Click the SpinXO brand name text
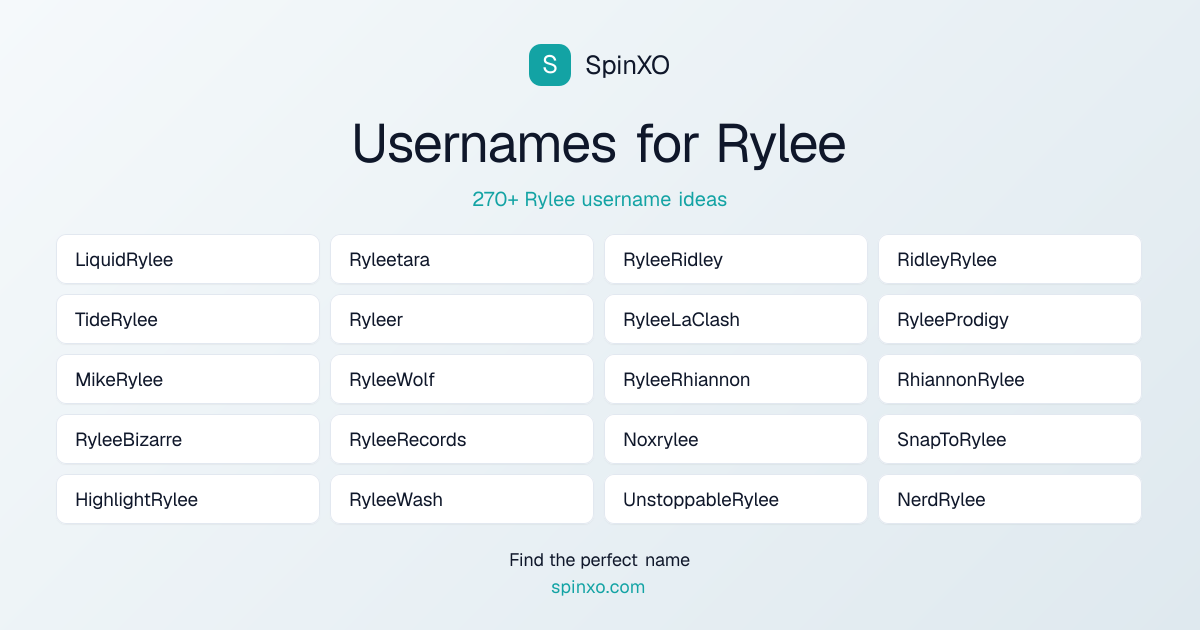This screenshot has width=1200, height=630. [627, 65]
